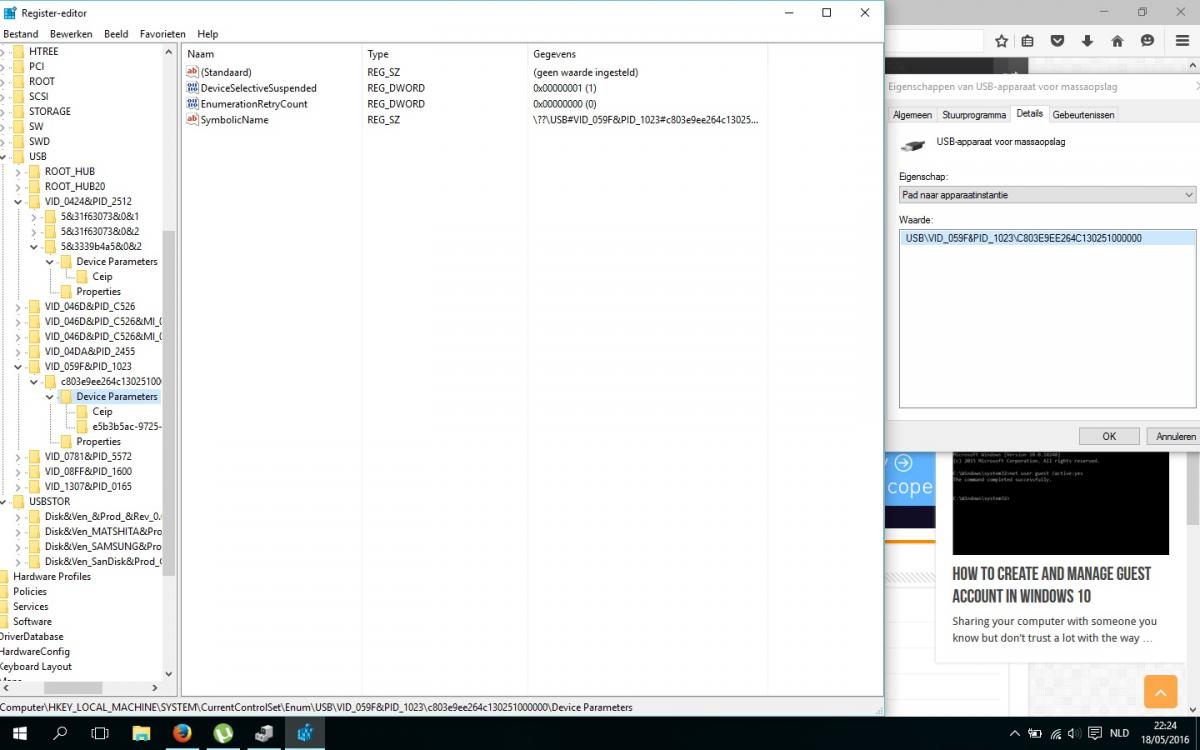Click the Windows Start button
Viewport: 1200px width, 750px height.
20,733
